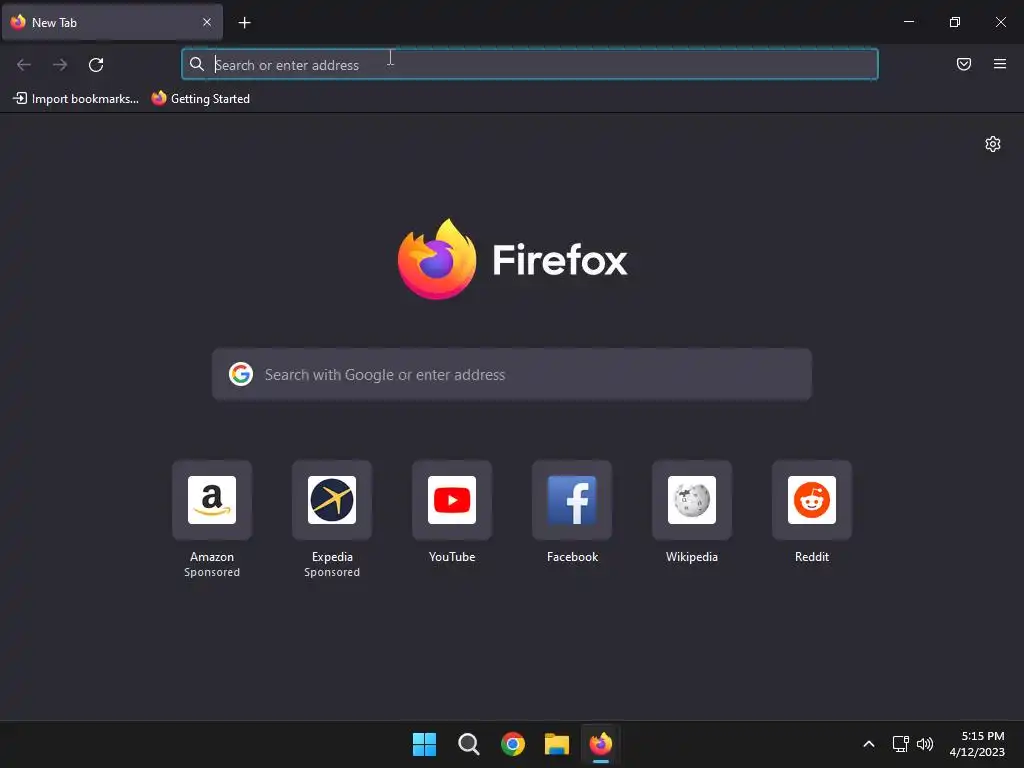The image size is (1024, 768).
Task: Open volume control in system tray
Action: tap(925, 744)
